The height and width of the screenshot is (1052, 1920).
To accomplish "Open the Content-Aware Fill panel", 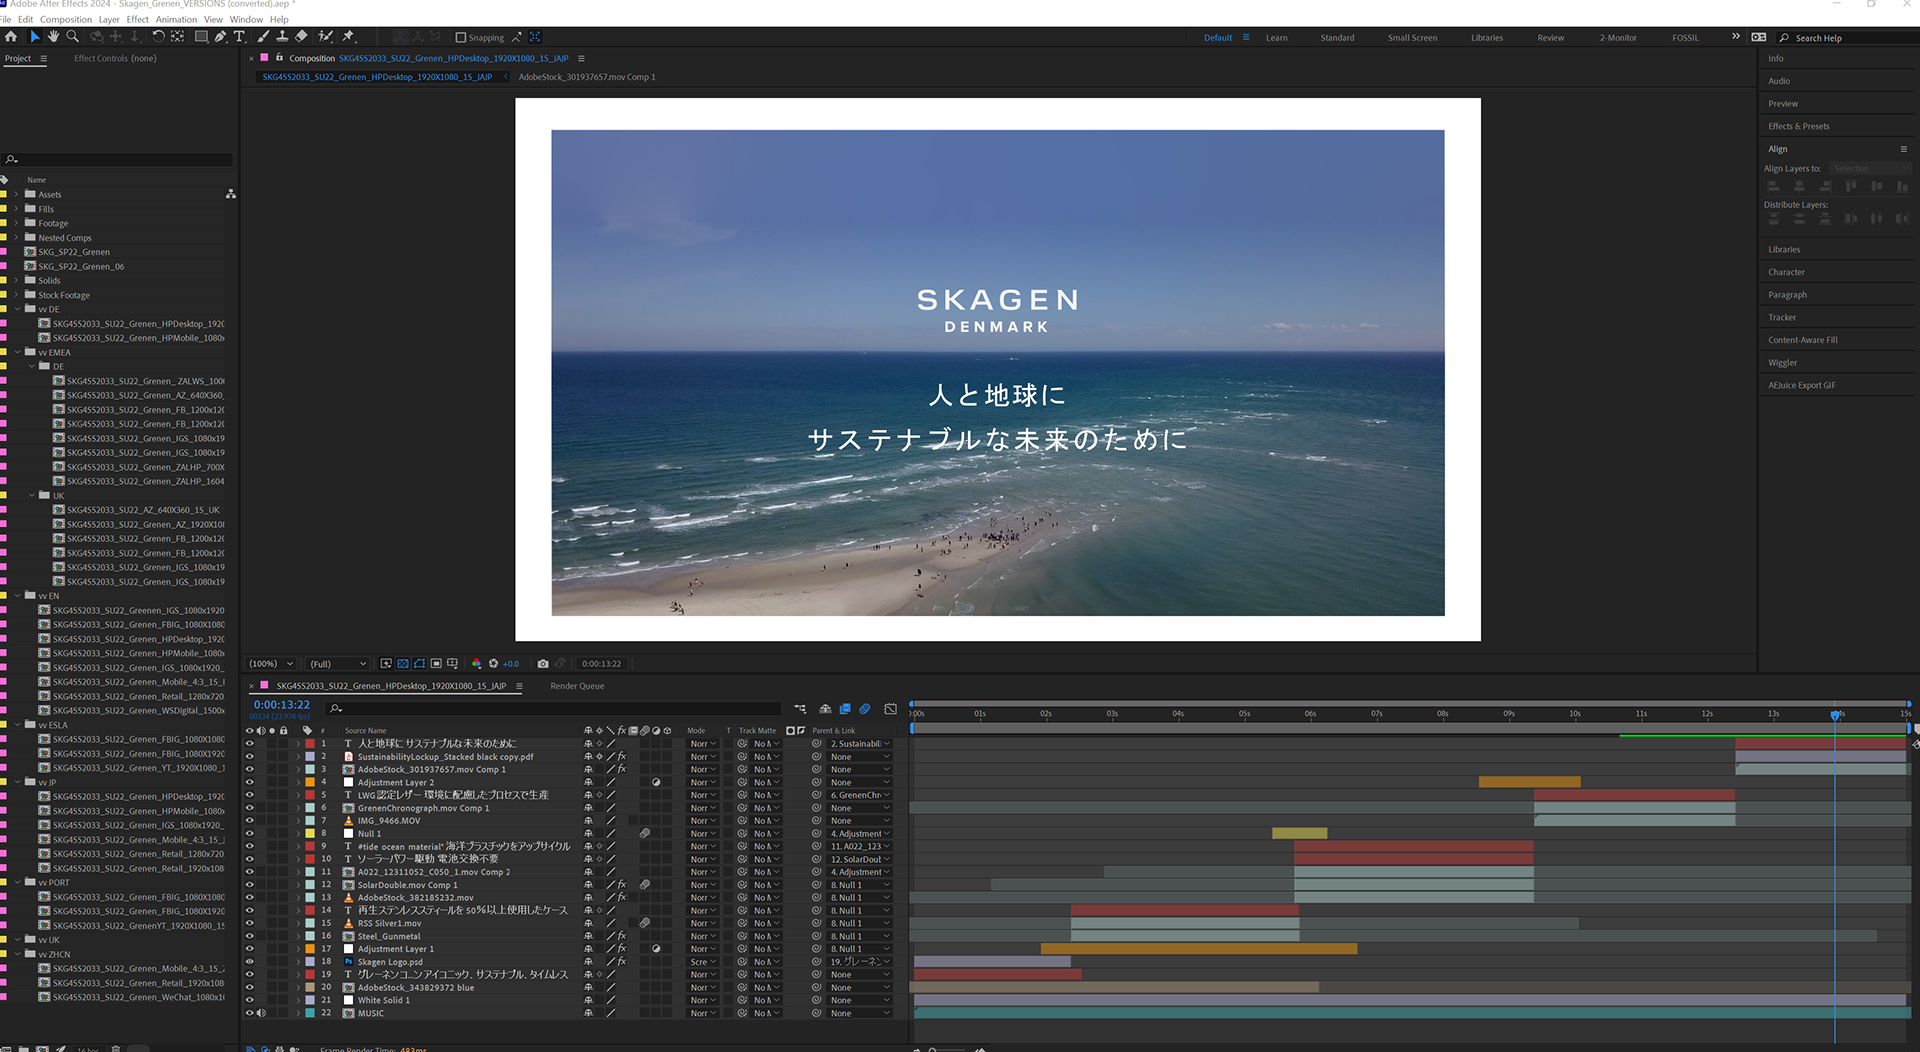I will 1802,340.
